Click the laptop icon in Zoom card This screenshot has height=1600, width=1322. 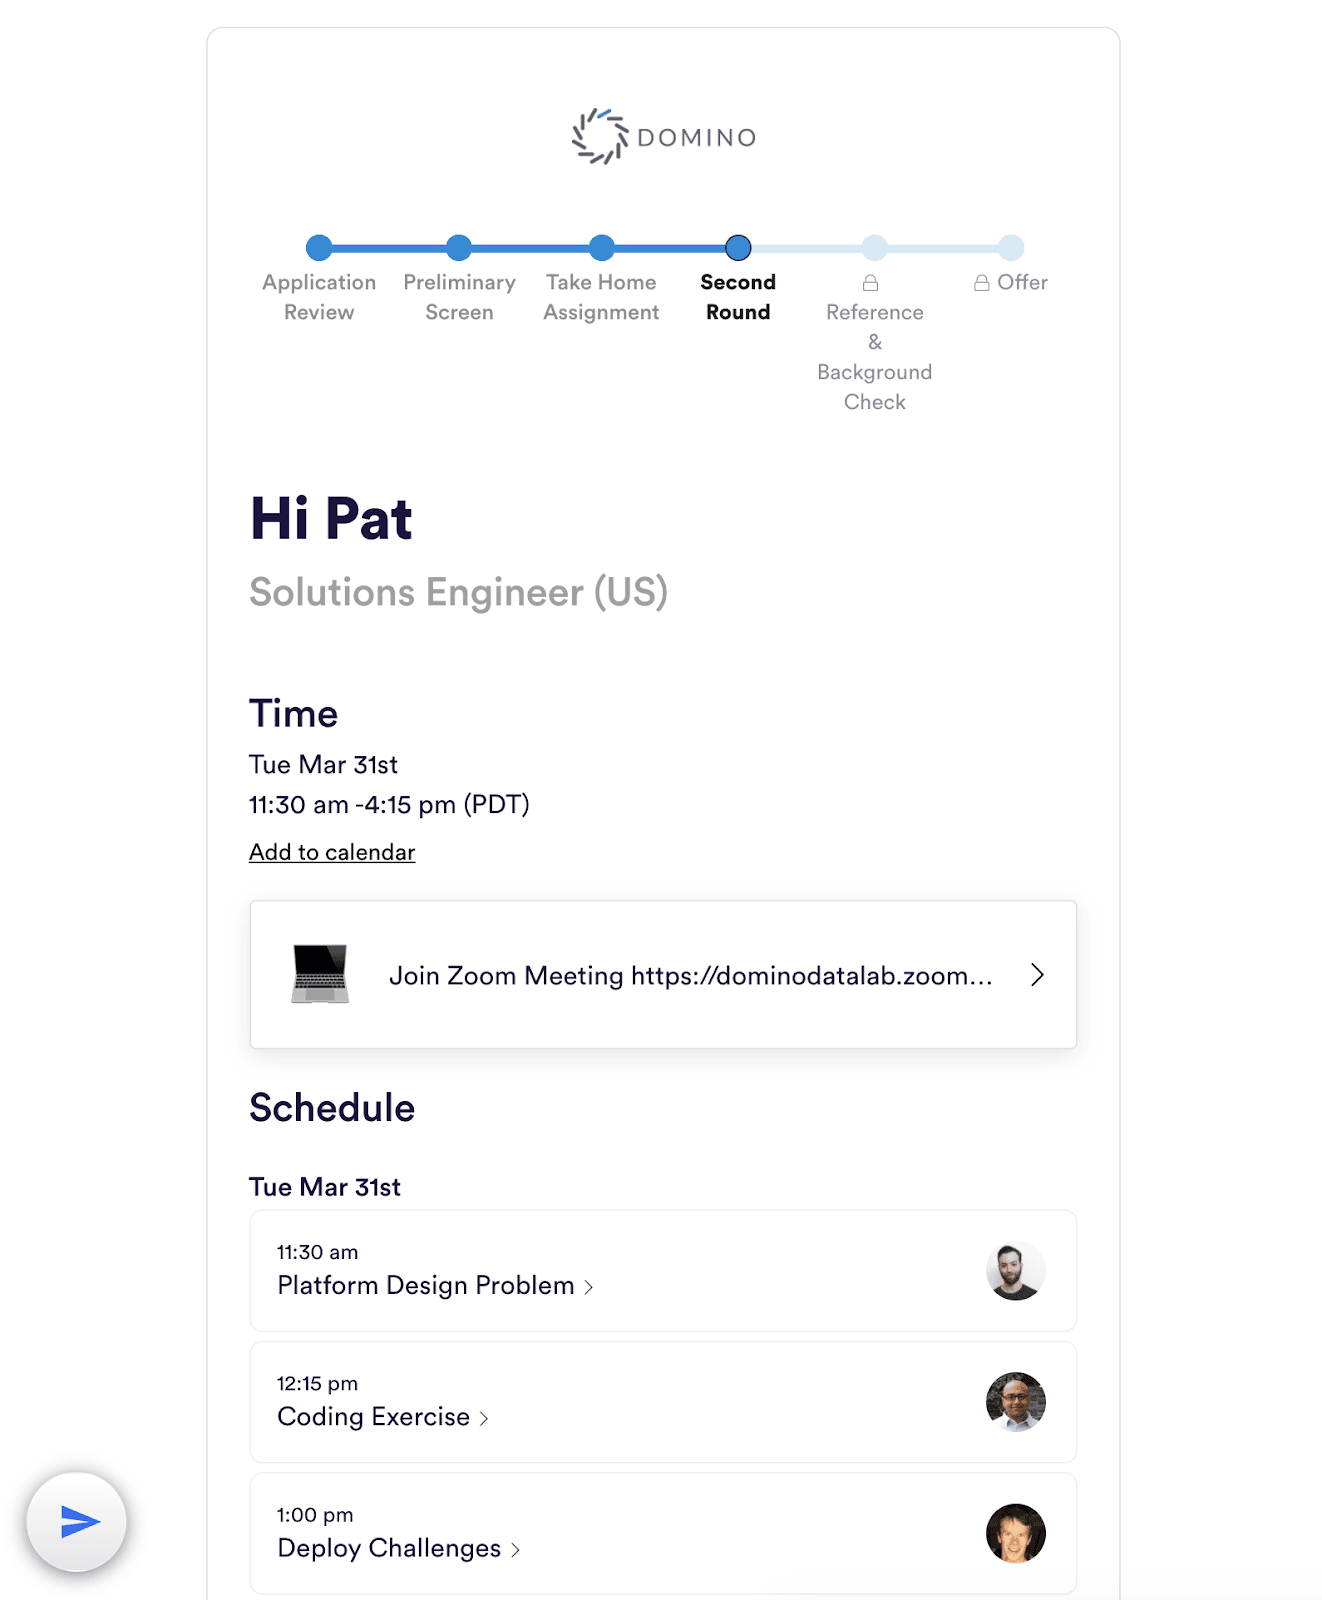click(320, 974)
